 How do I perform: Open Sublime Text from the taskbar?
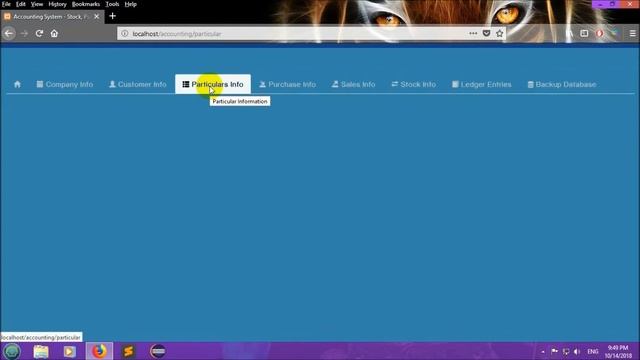pyautogui.click(x=128, y=351)
